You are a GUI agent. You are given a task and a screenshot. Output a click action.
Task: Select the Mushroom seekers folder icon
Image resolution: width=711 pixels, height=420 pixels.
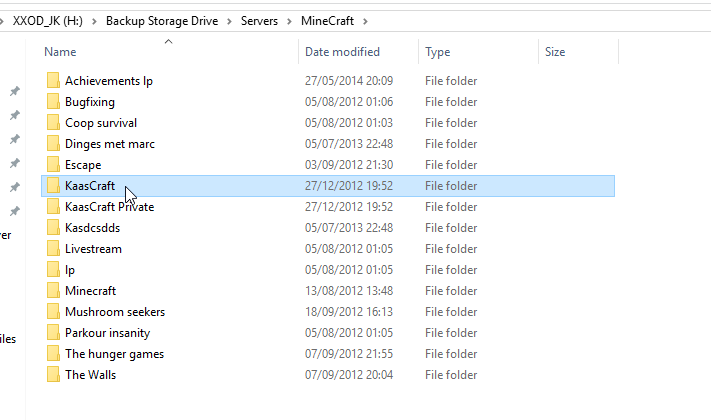(54, 311)
